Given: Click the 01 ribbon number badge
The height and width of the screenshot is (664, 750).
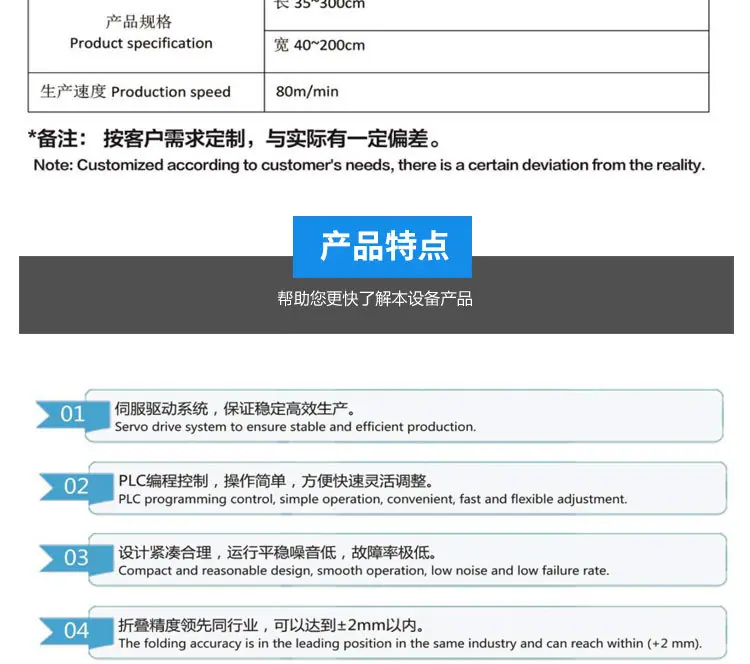Looking at the screenshot, I should 73,414.
